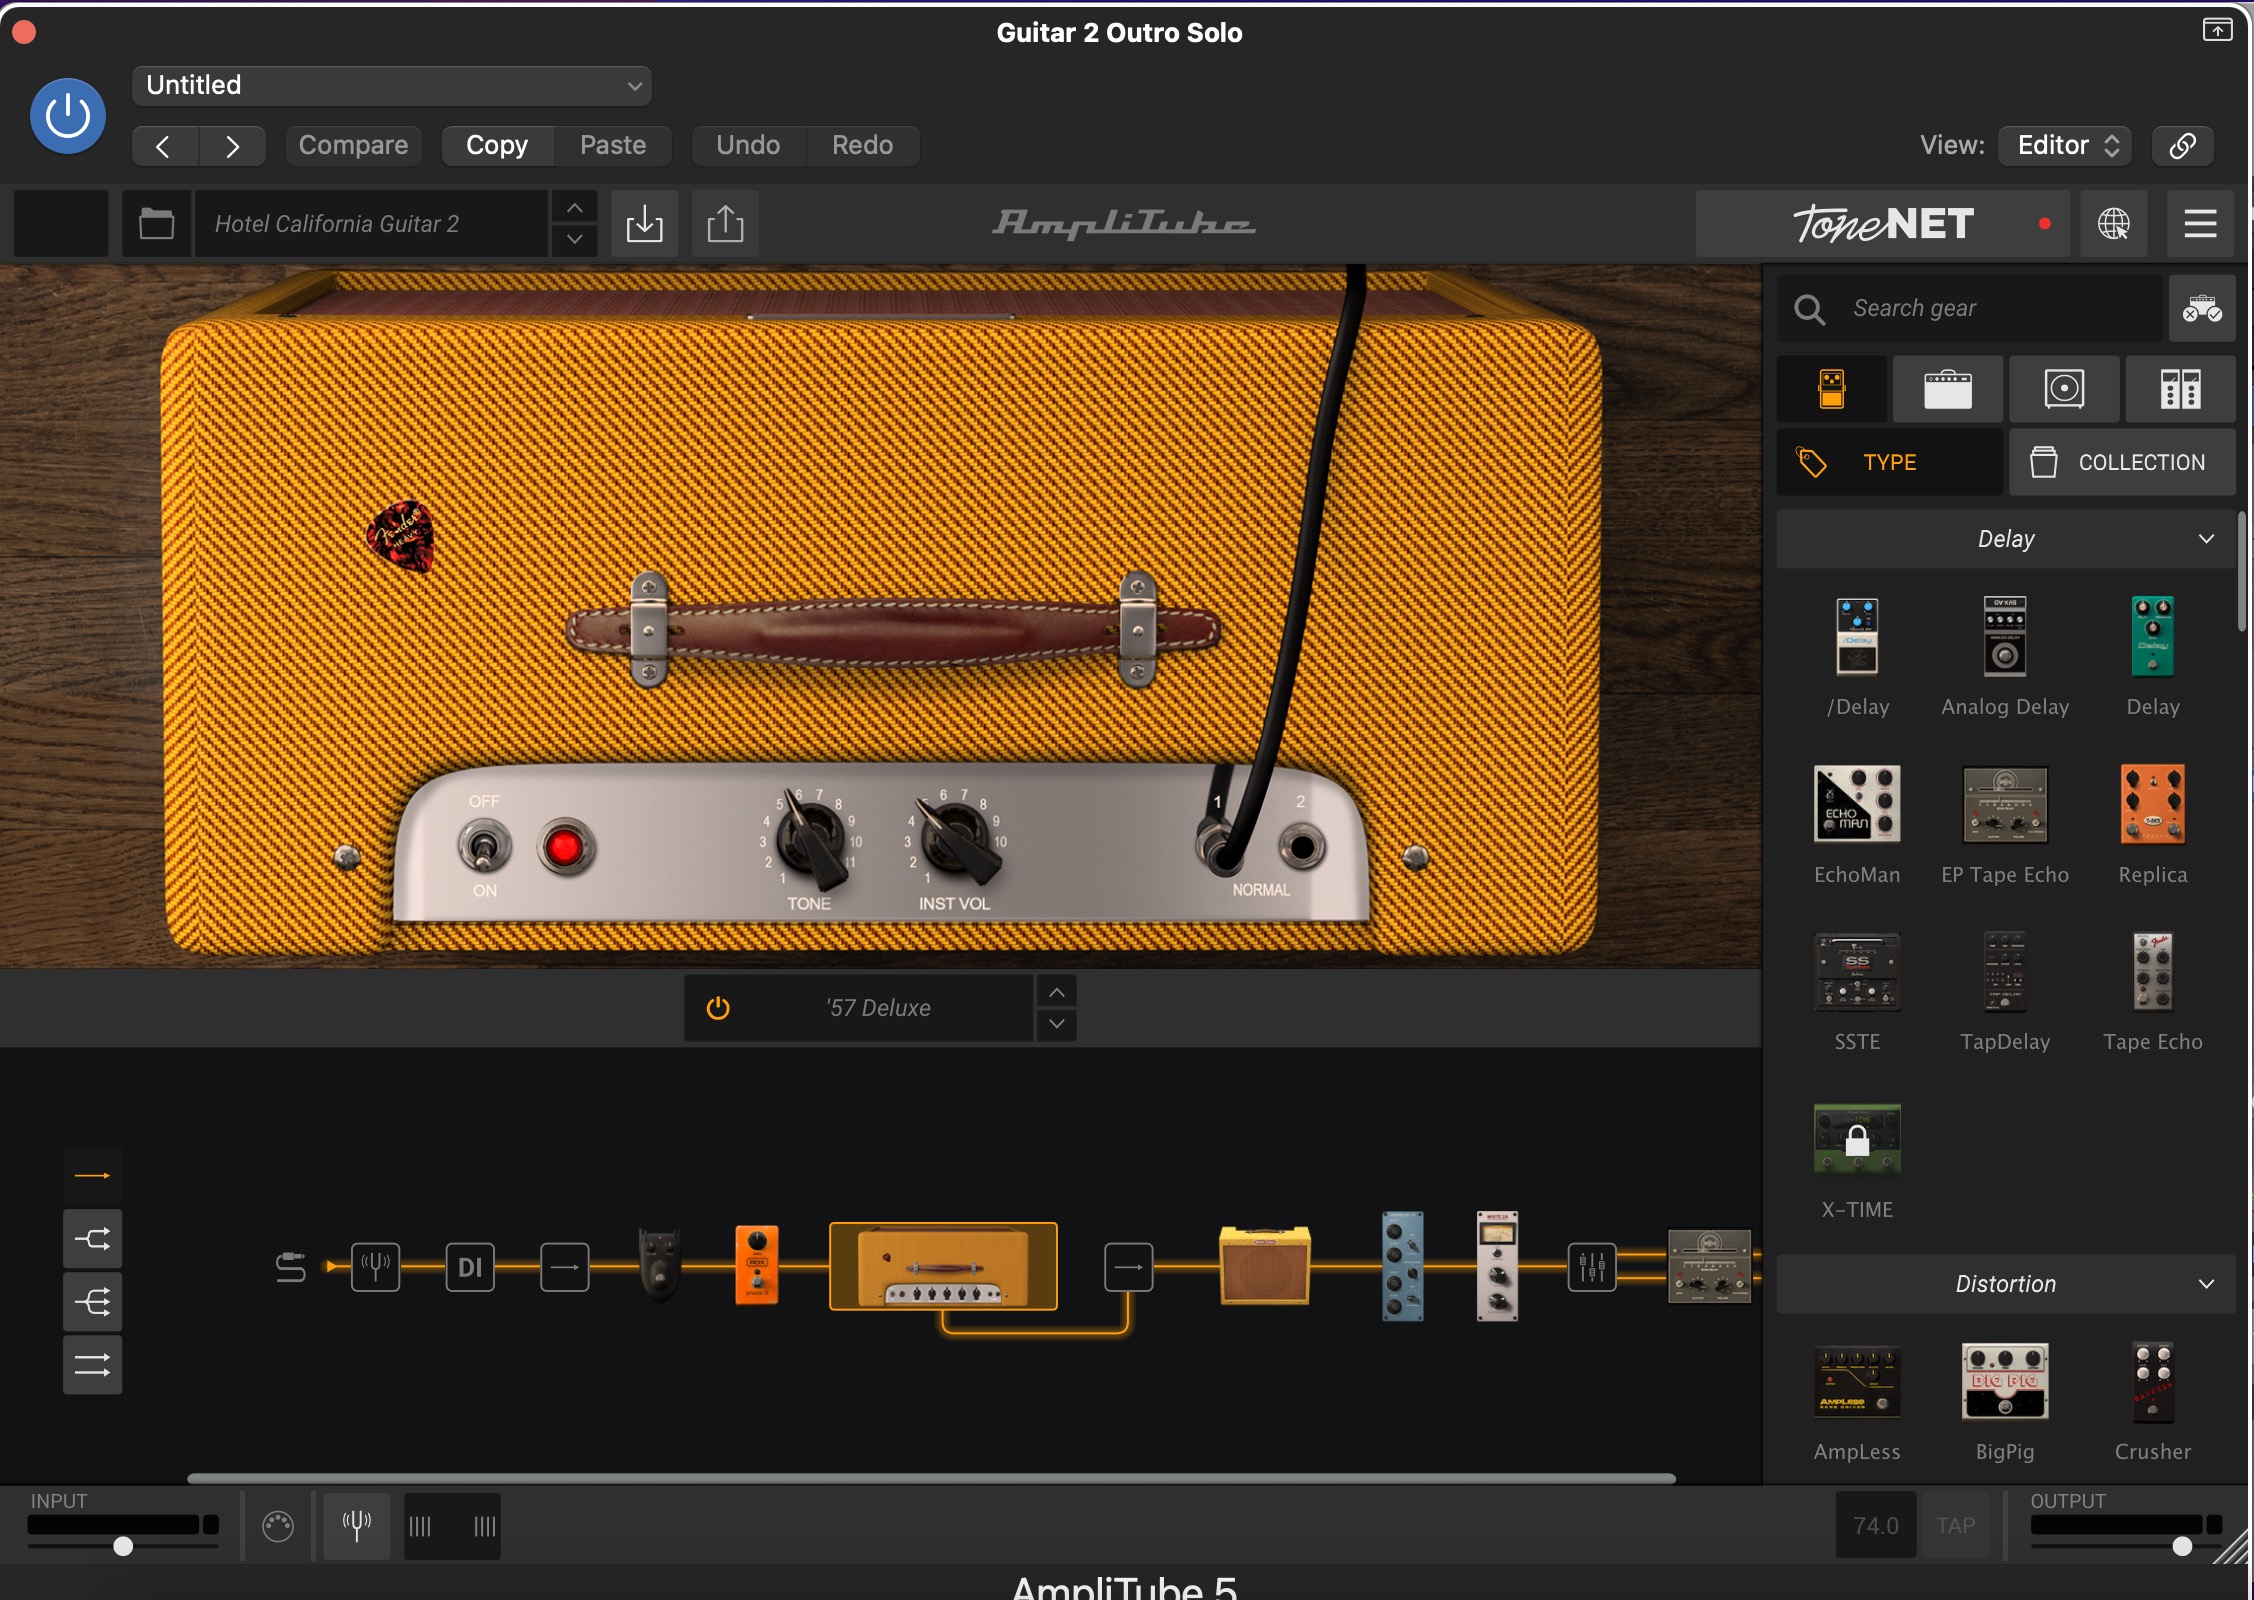Select the second split routing layout
The height and width of the screenshot is (1600, 2254).
[93, 1239]
